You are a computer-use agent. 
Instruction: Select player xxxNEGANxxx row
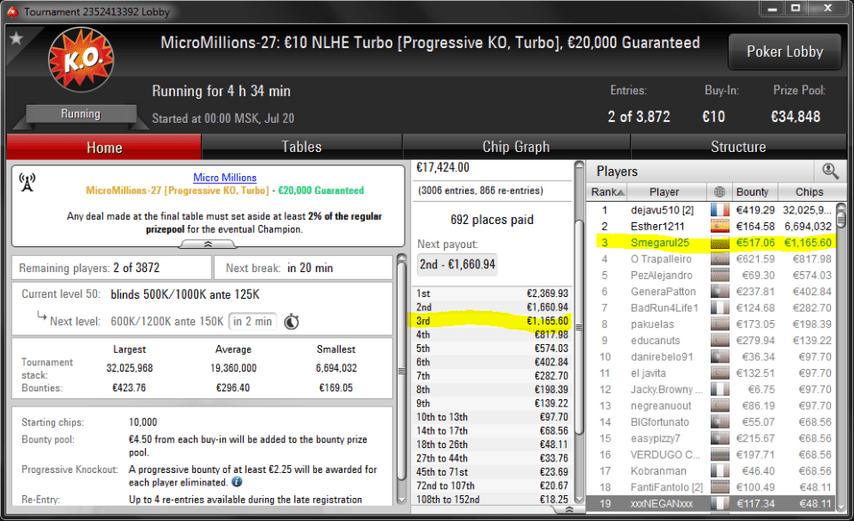coord(711,504)
